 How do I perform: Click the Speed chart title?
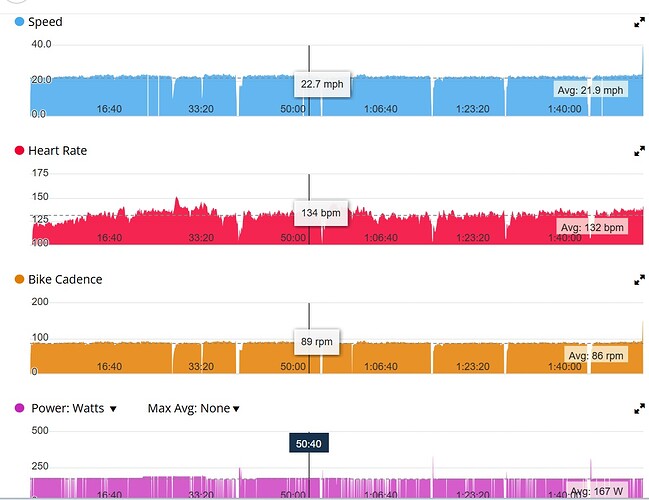(x=44, y=22)
